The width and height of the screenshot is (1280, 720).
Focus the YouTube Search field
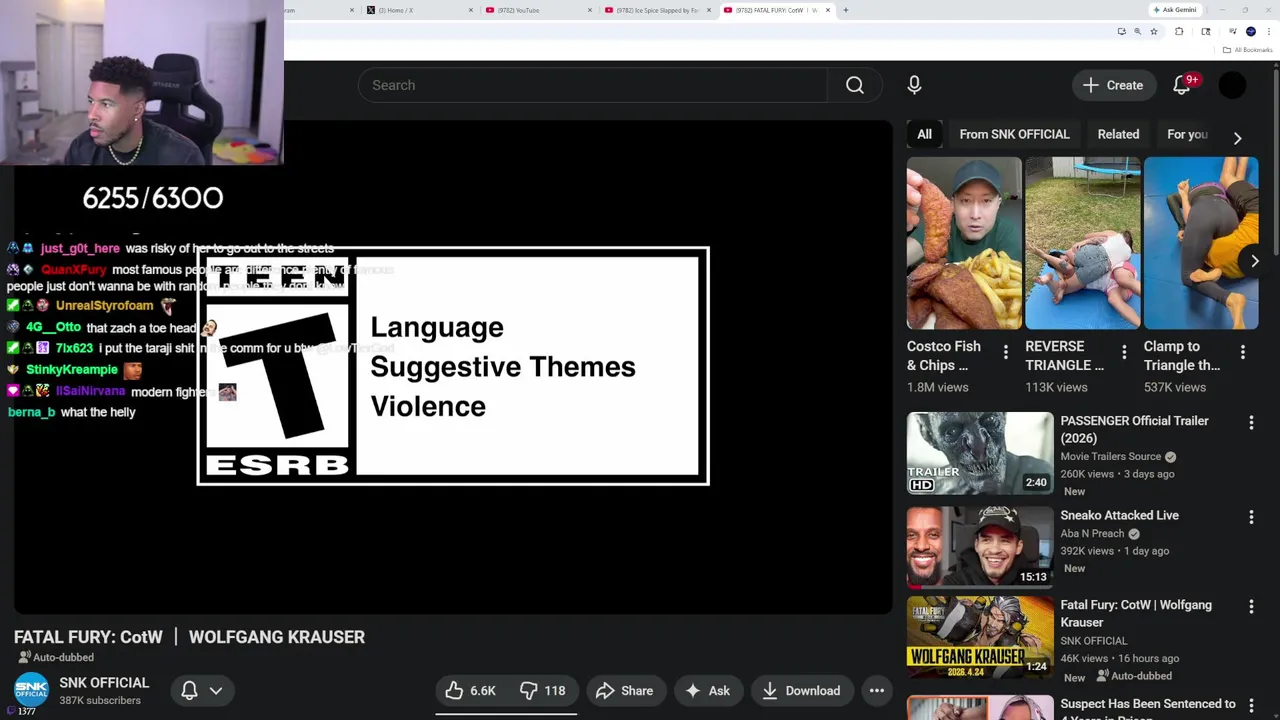[592, 85]
